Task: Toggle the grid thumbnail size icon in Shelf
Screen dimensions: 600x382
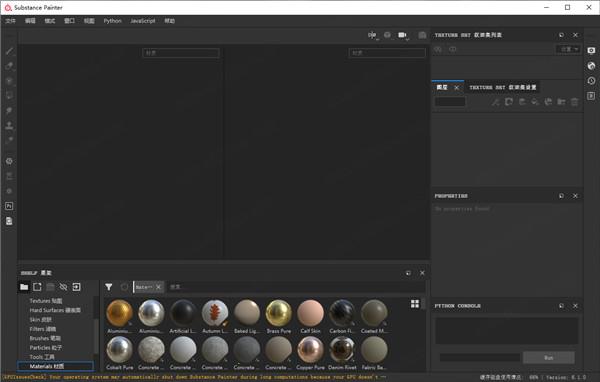Action: point(415,304)
